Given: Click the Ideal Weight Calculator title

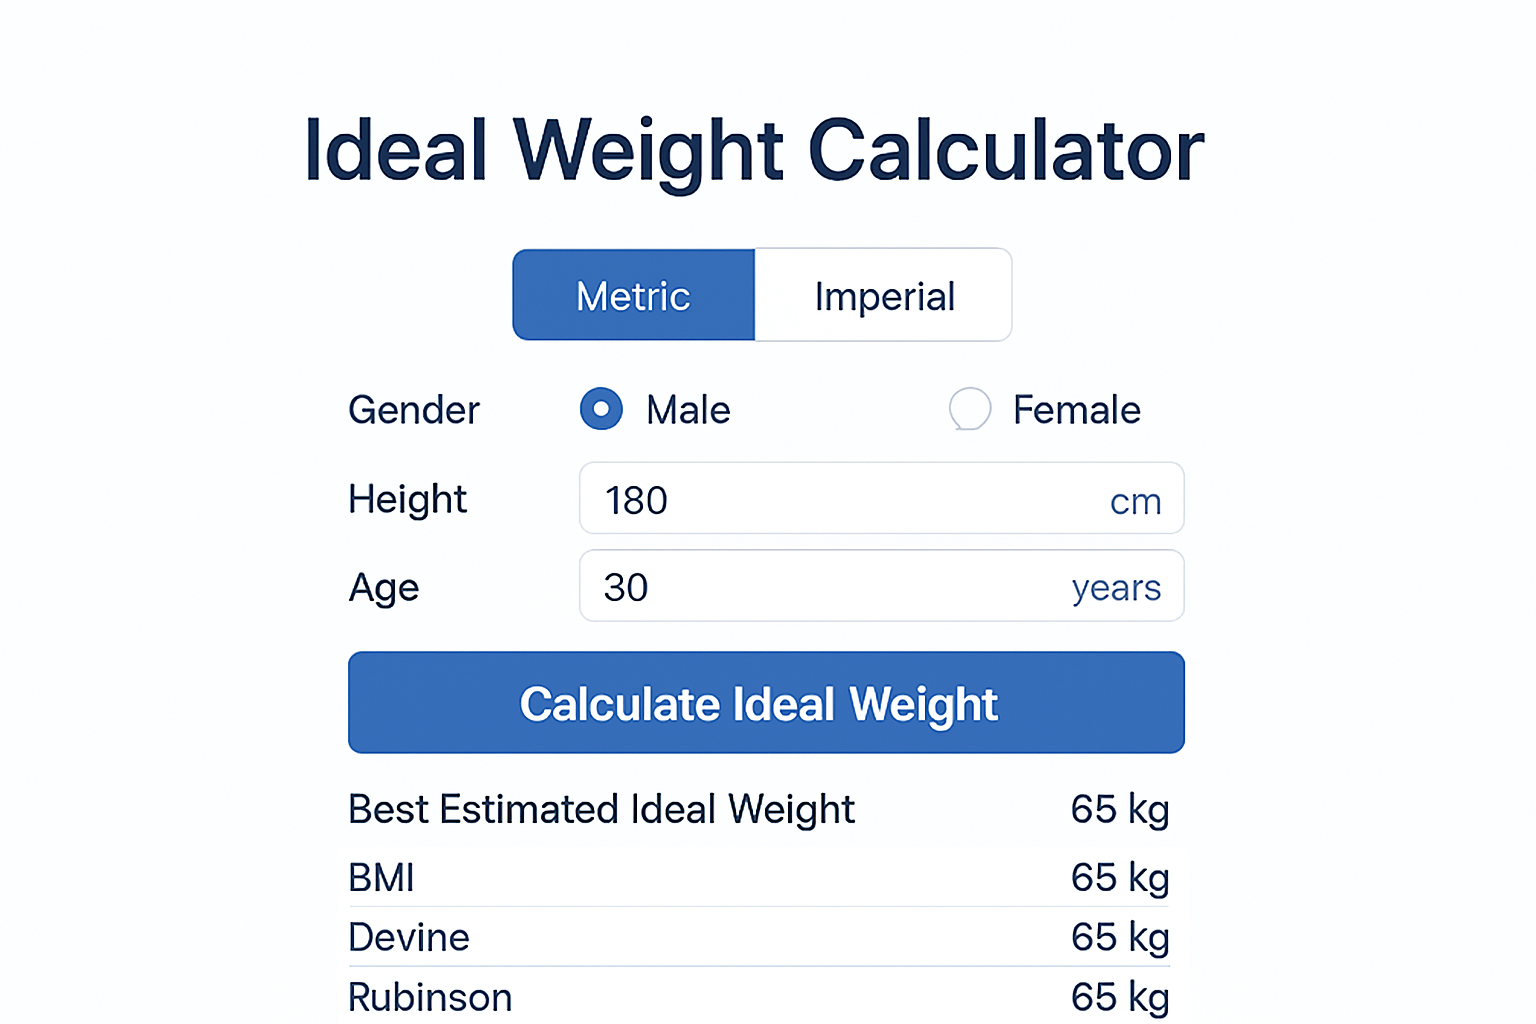Looking at the screenshot, I should 755,150.
